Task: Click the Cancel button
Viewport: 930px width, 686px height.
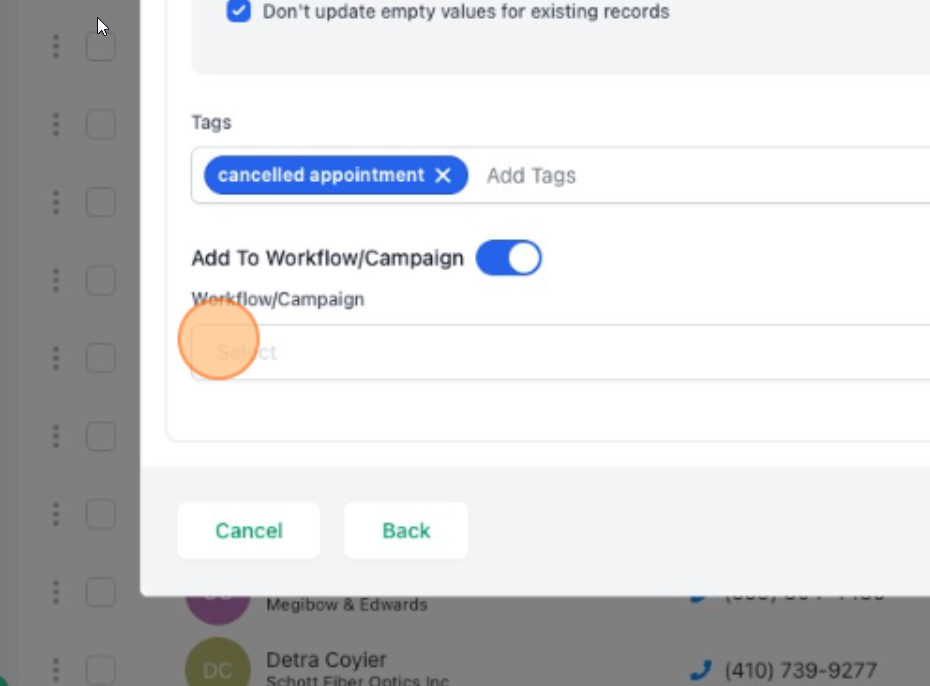Action: click(249, 531)
